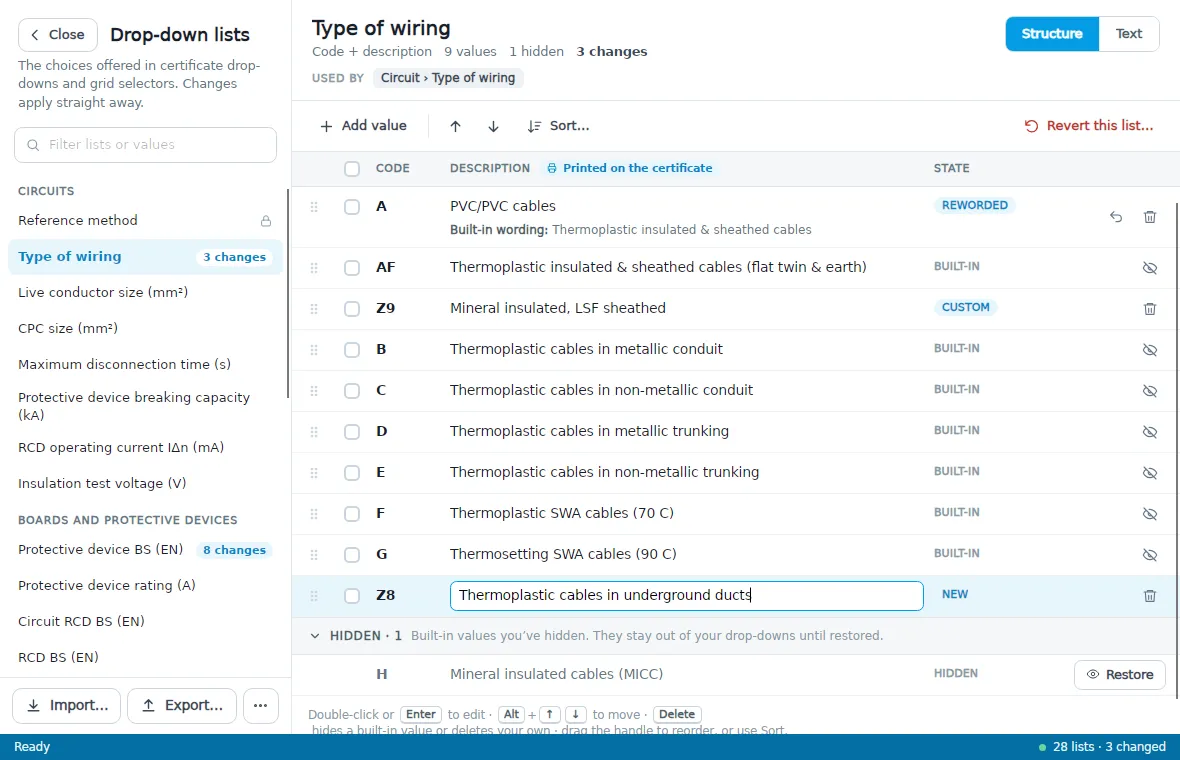Image resolution: width=1180 pixels, height=760 pixels.
Task: Click Import... button
Action: [x=66, y=706]
